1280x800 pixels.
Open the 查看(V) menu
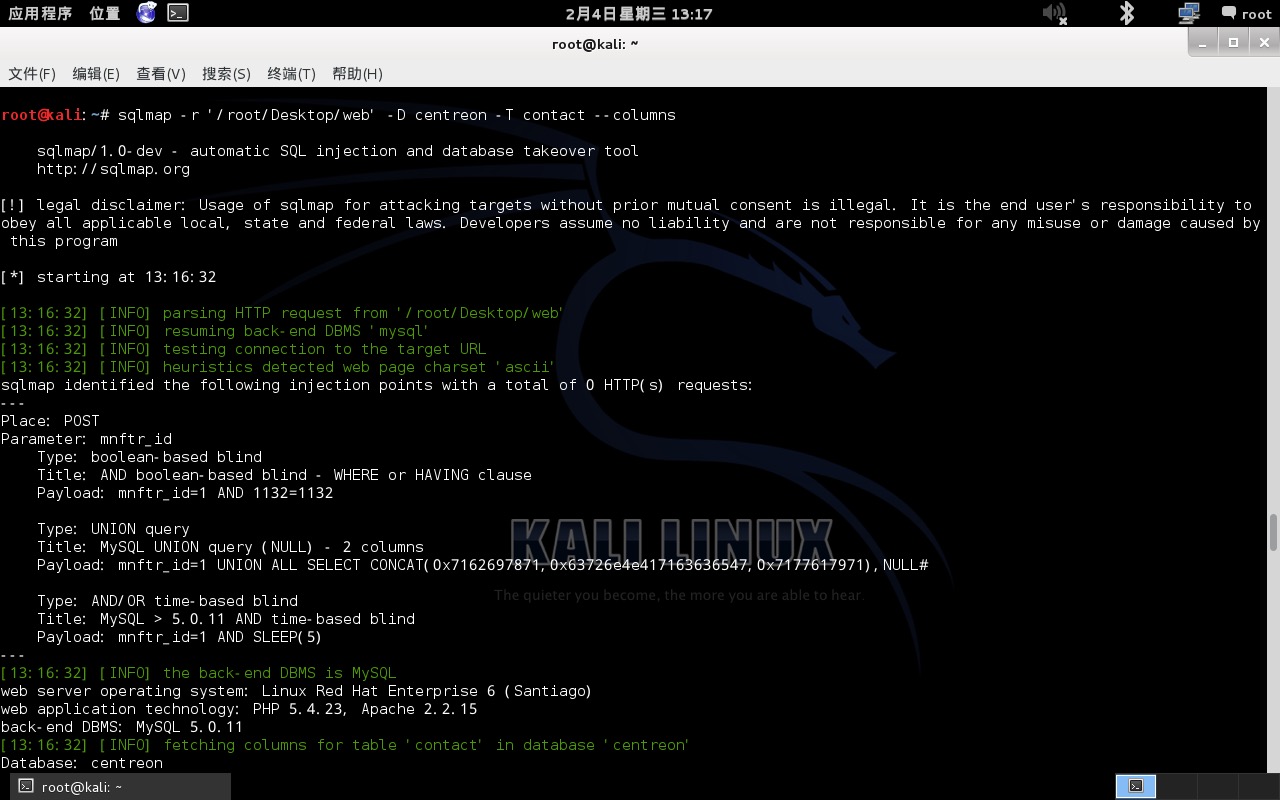(161, 74)
